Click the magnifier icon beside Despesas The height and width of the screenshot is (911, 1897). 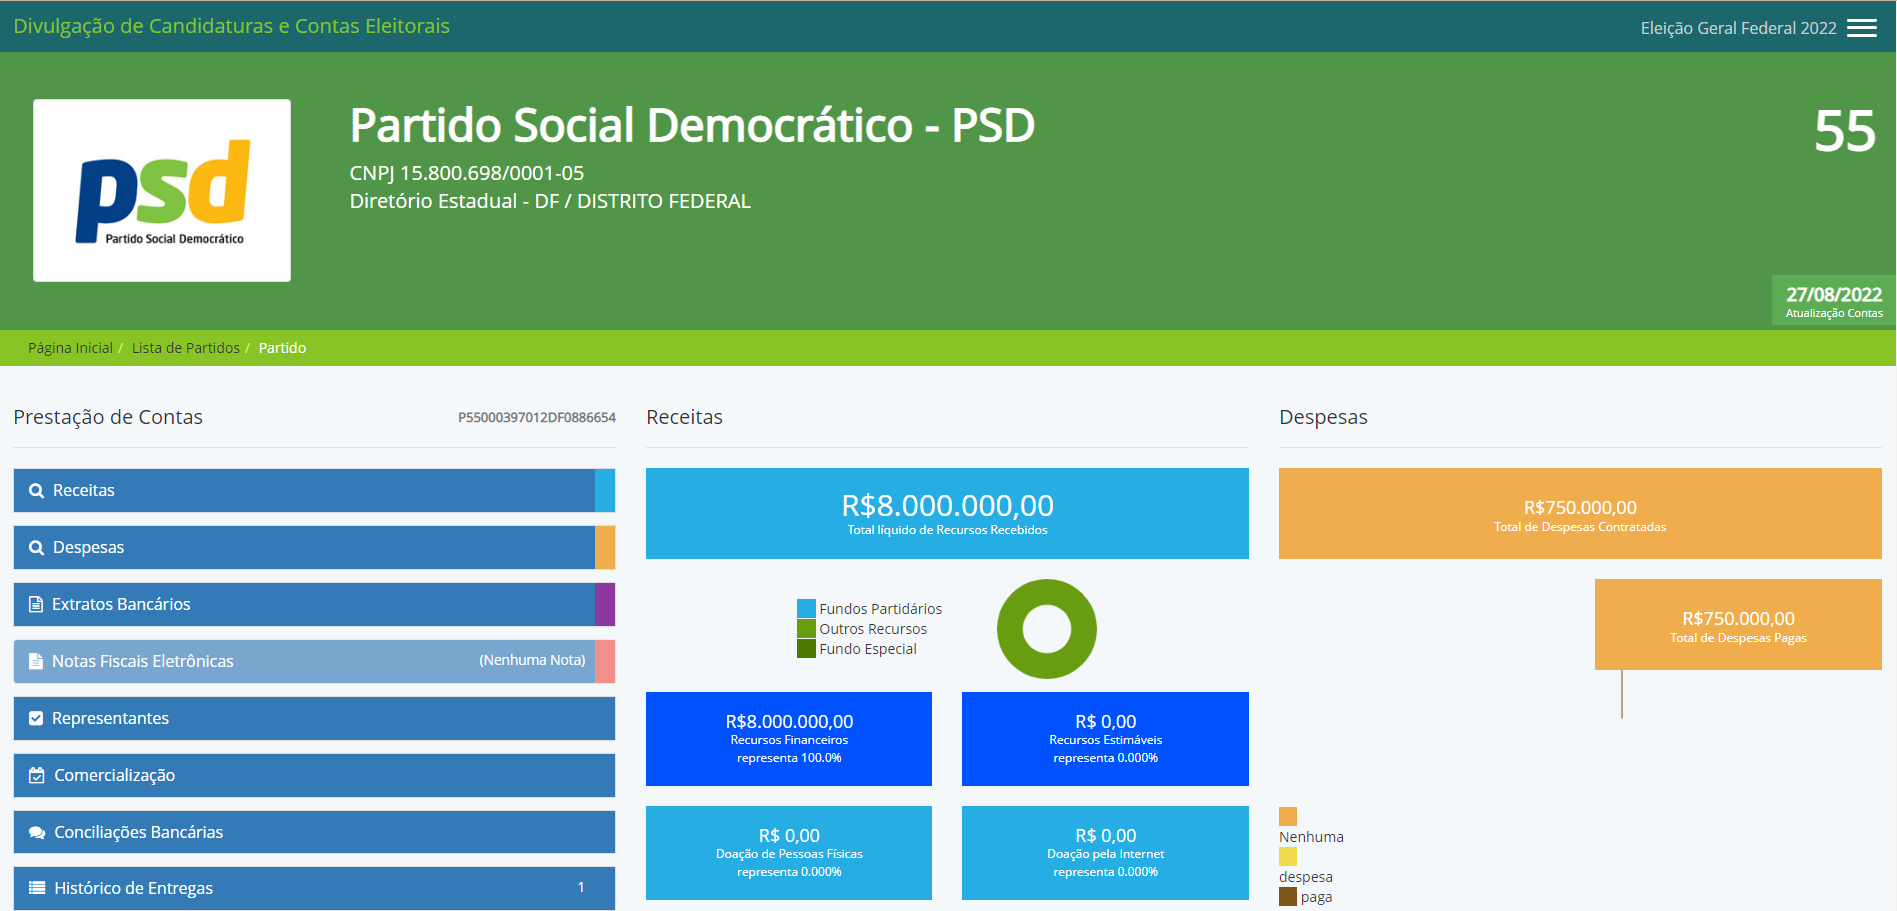click(x=36, y=548)
